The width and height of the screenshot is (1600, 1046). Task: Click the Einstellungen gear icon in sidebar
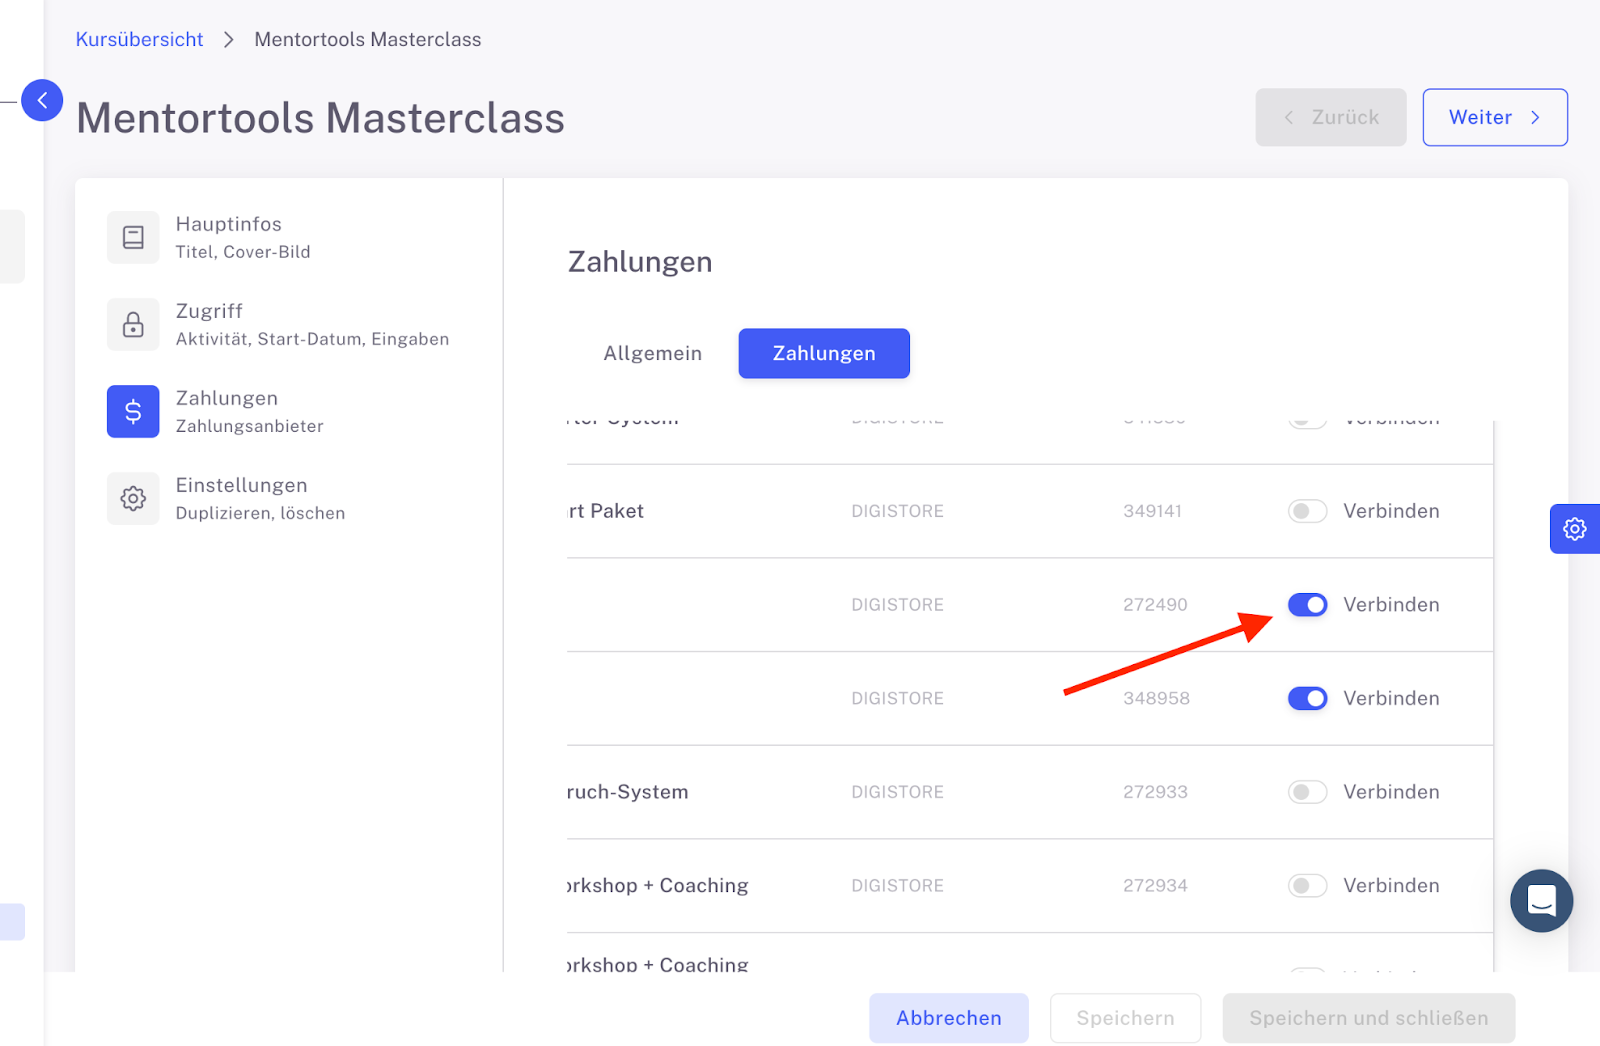[x=133, y=498]
